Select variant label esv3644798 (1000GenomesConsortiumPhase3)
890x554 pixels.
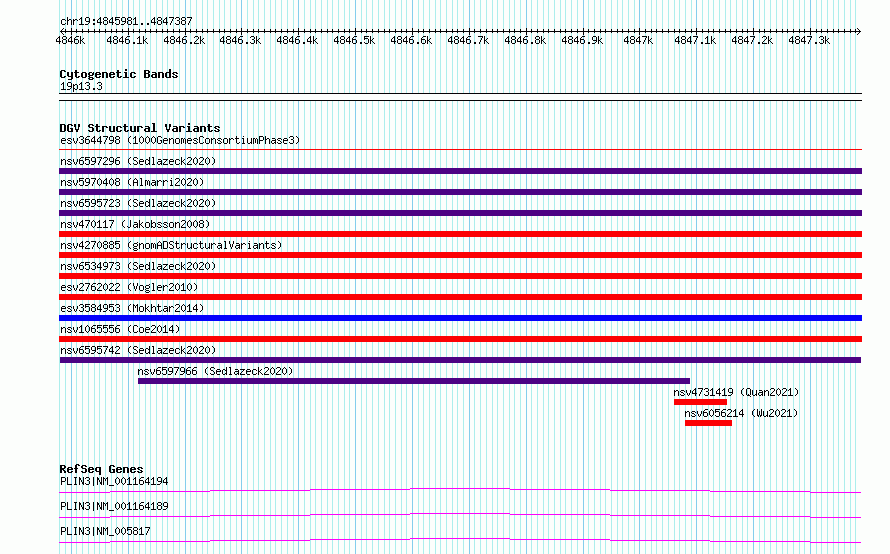pyautogui.click(x=180, y=140)
